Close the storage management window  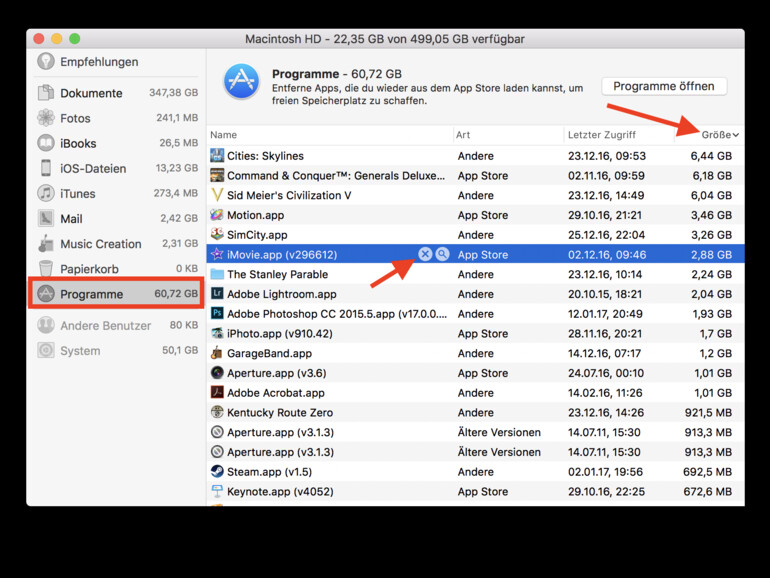pyautogui.click(x=39, y=39)
